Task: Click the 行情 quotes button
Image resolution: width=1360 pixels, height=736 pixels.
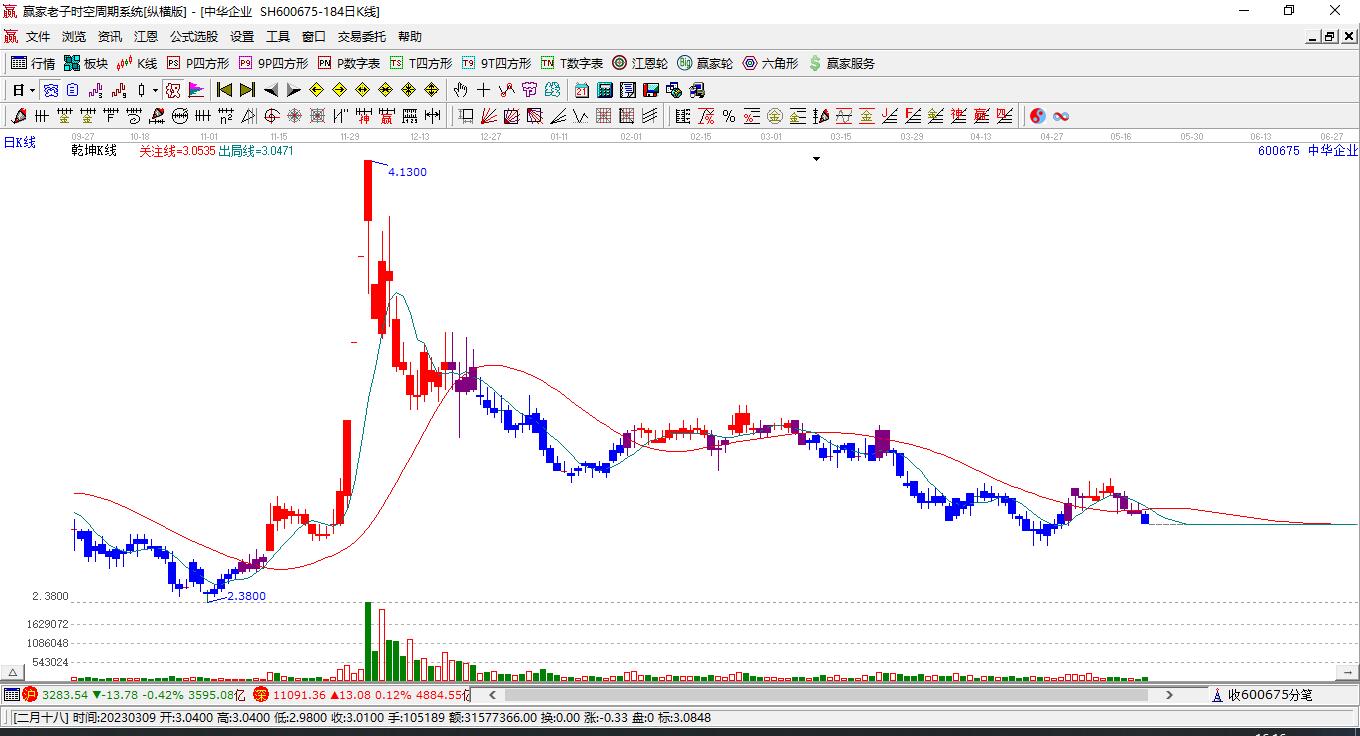Action: coord(33,63)
